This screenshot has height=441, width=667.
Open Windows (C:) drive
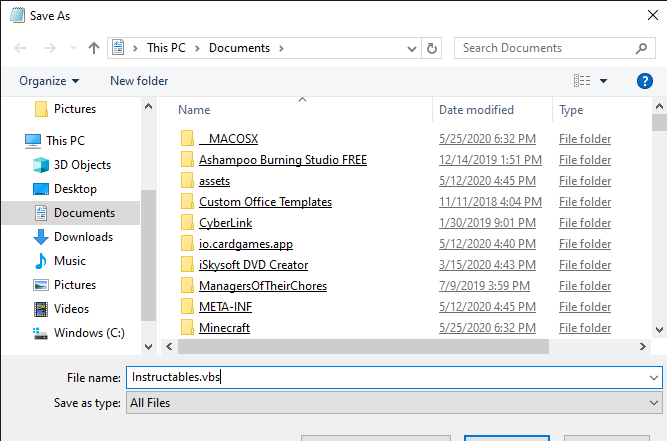click(x=79, y=333)
